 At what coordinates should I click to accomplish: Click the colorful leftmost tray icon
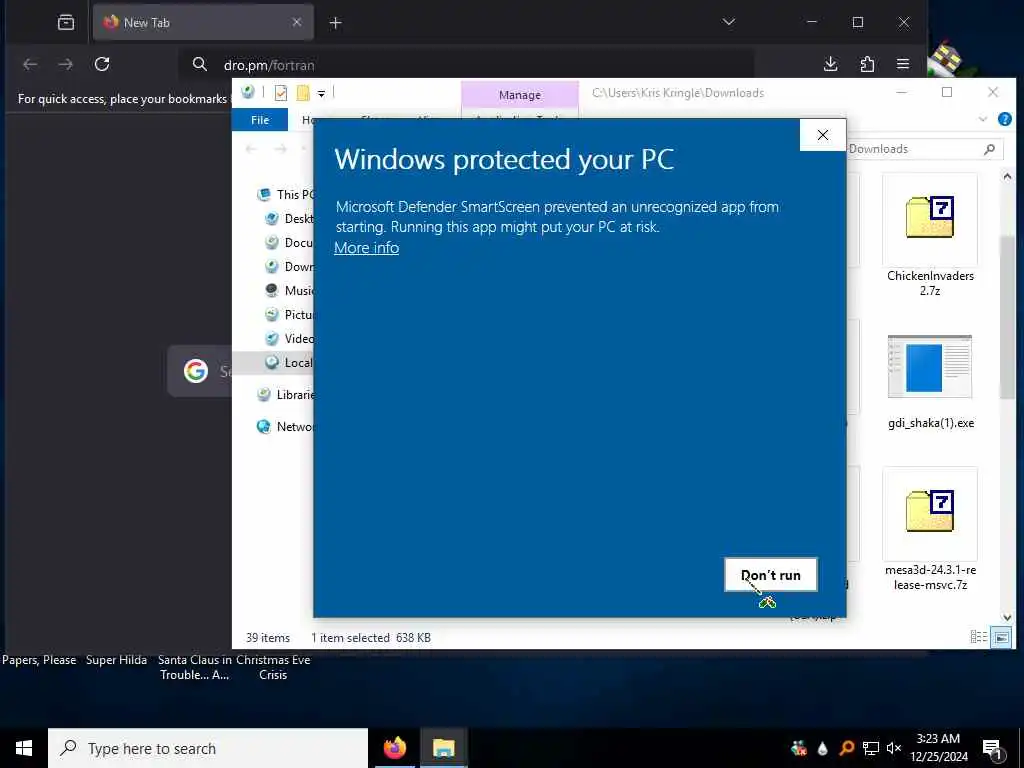pyautogui.click(x=799, y=748)
